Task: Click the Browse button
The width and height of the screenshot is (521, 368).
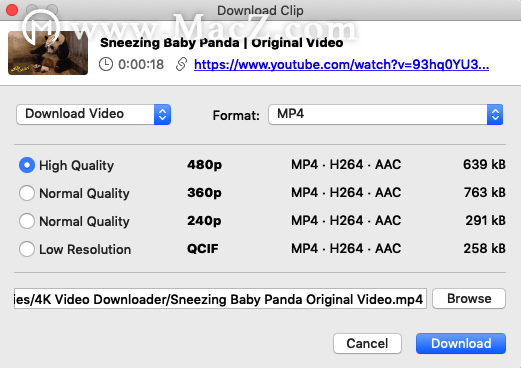Action: click(x=469, y=299)
